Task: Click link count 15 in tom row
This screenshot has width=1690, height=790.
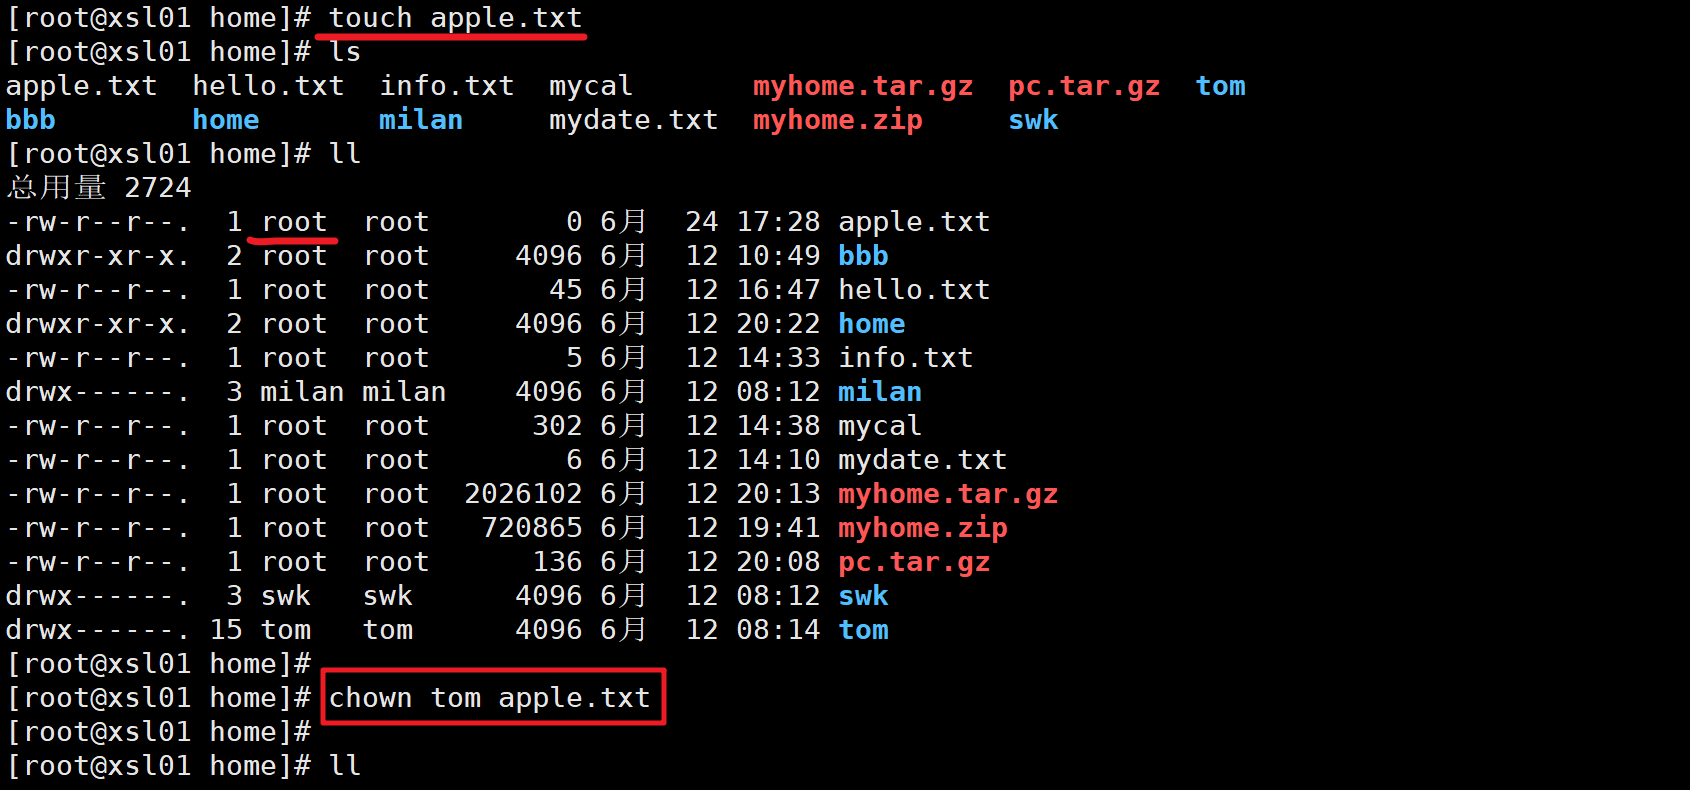Action: (226, 630)
